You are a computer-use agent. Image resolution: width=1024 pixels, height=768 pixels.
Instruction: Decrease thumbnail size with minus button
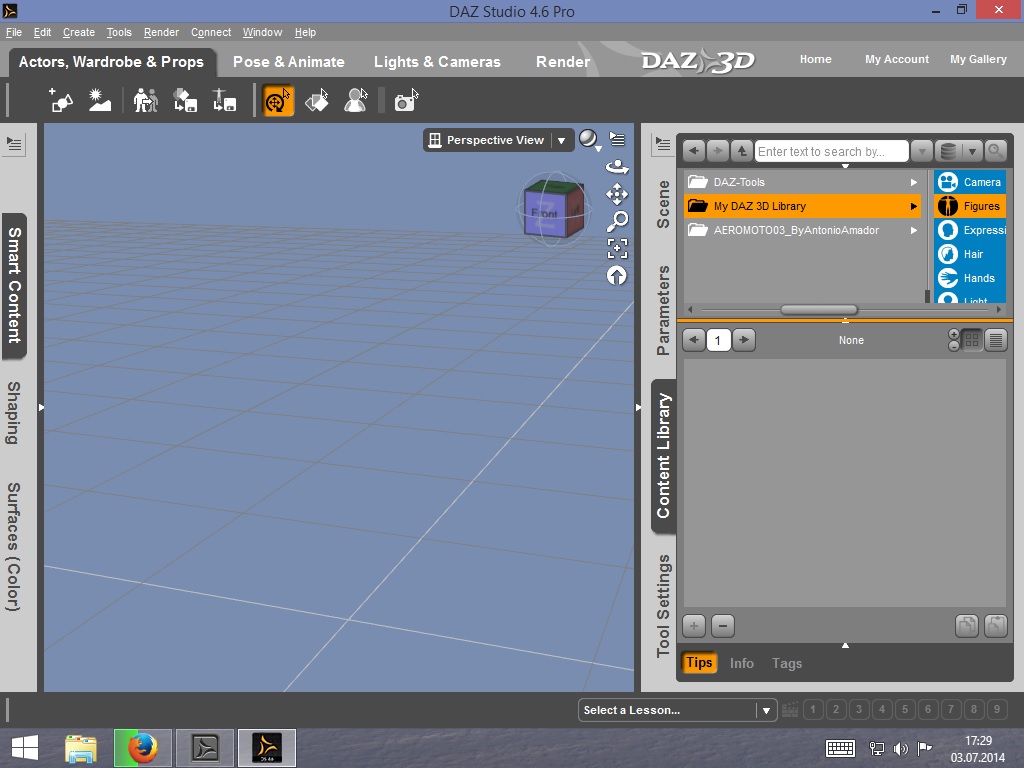pyautogui.click(x=953, y=345)
